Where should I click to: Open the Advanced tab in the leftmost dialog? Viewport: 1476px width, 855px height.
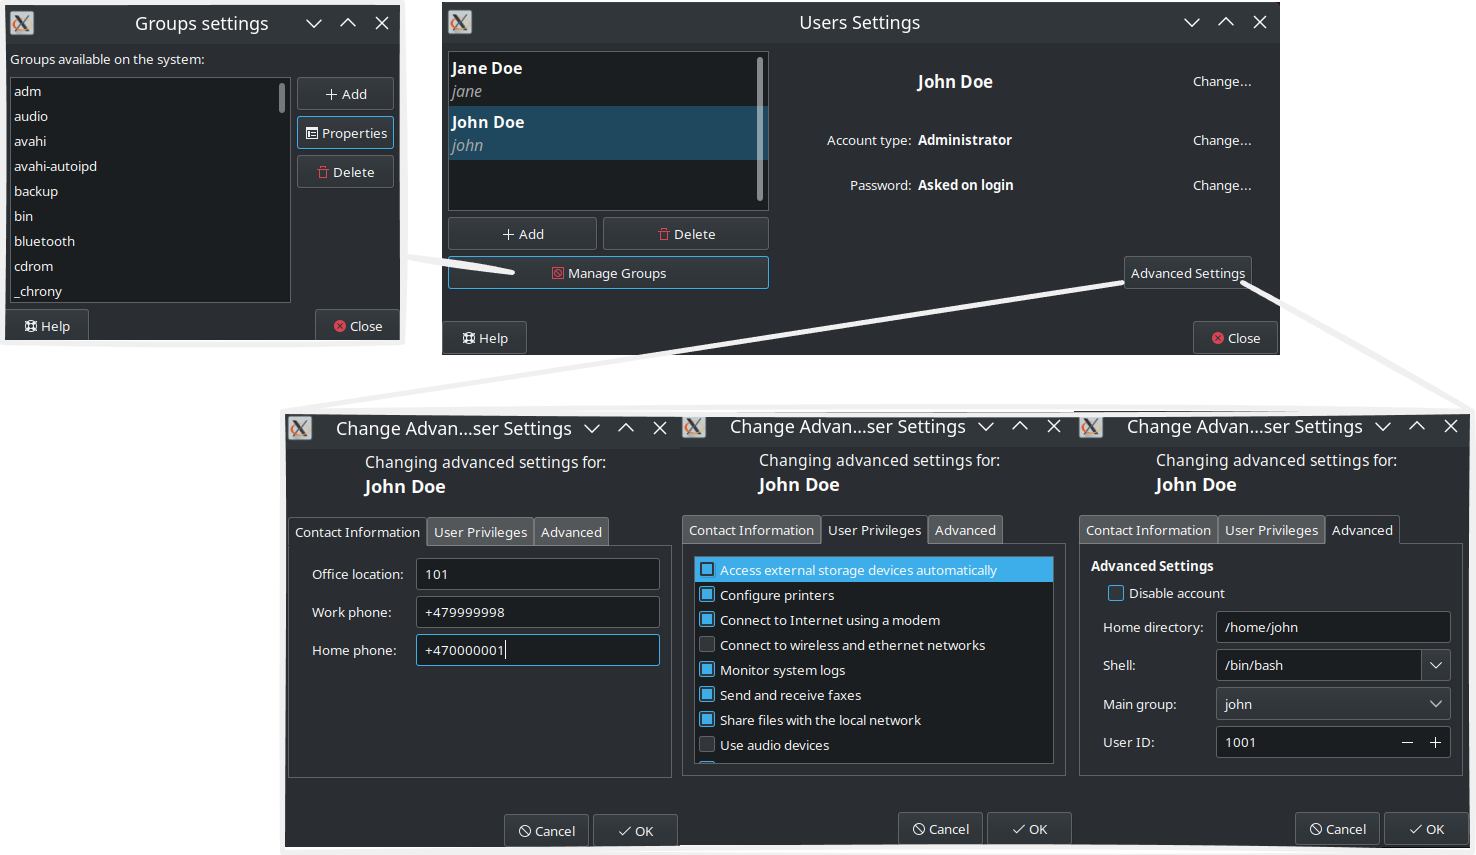(x=571, y=531)
